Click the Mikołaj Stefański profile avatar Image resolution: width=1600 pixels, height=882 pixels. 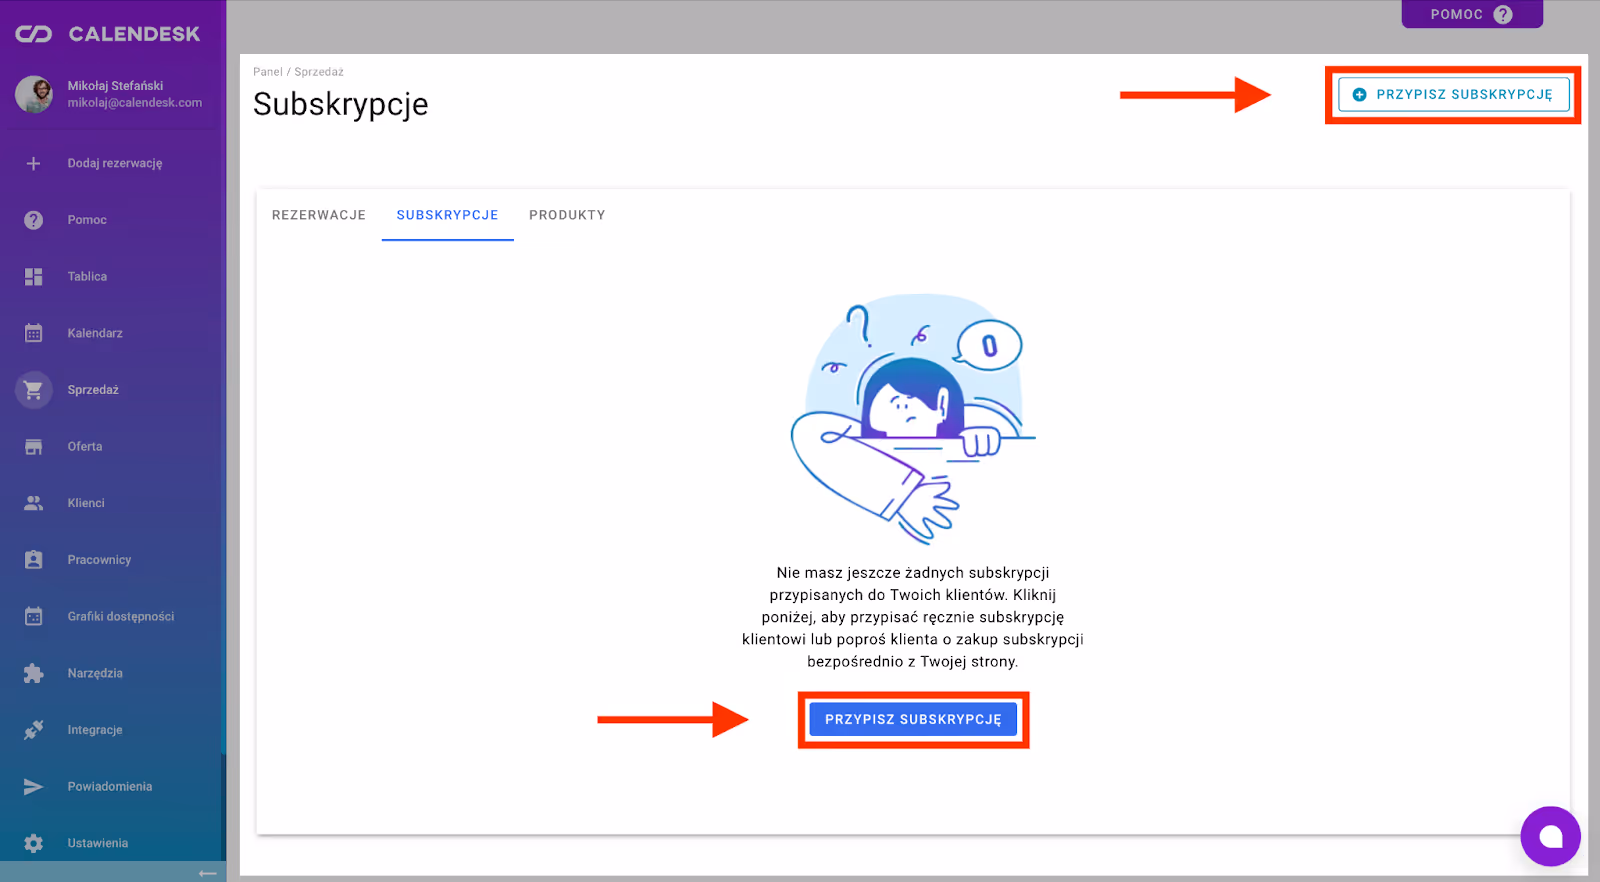click(x=34, y=94)
